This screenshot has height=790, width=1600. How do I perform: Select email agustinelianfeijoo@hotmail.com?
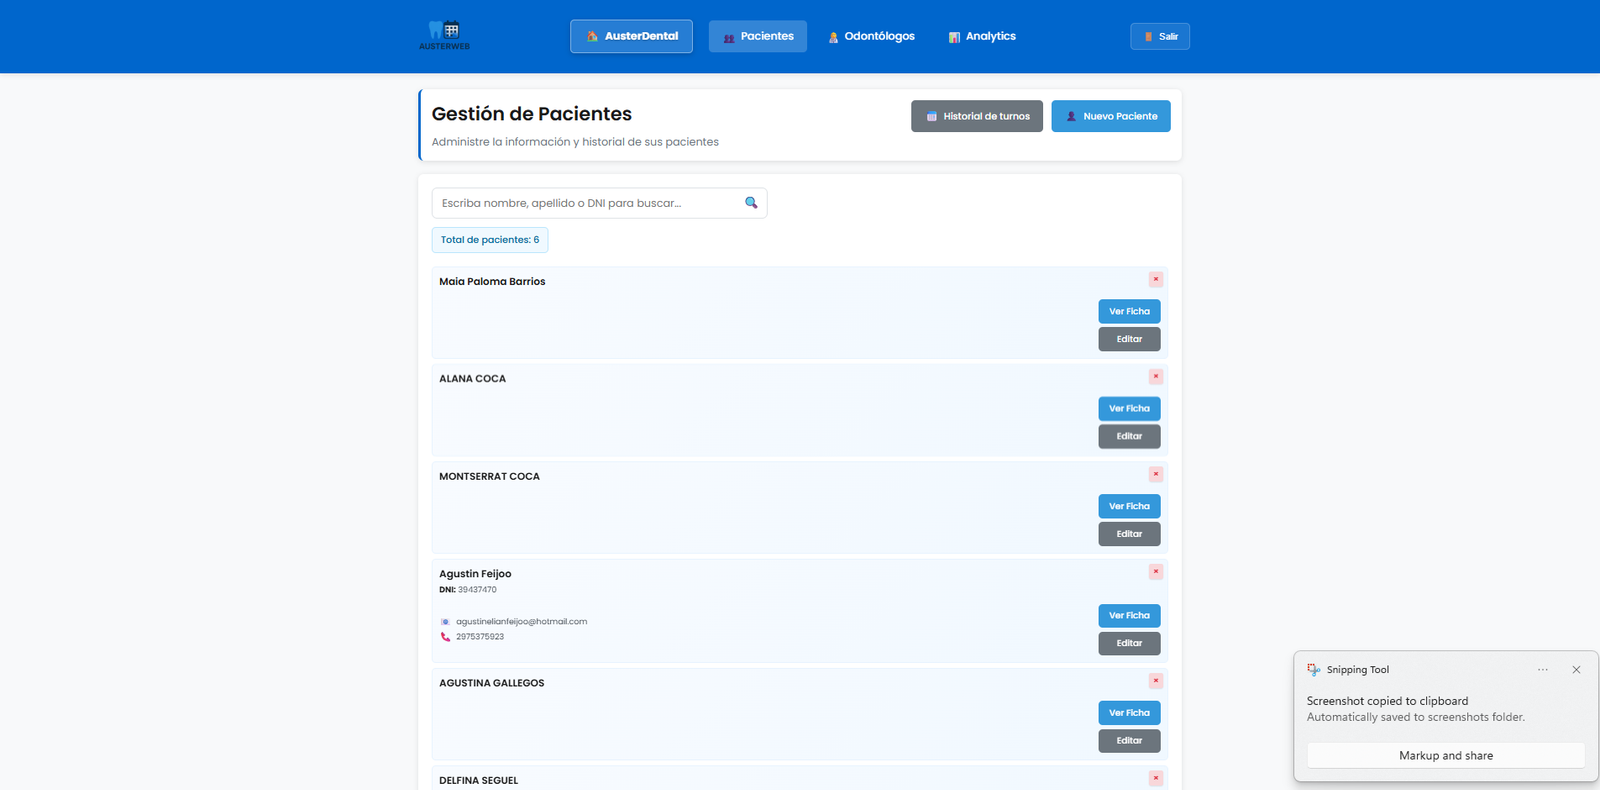coord(522,622)
